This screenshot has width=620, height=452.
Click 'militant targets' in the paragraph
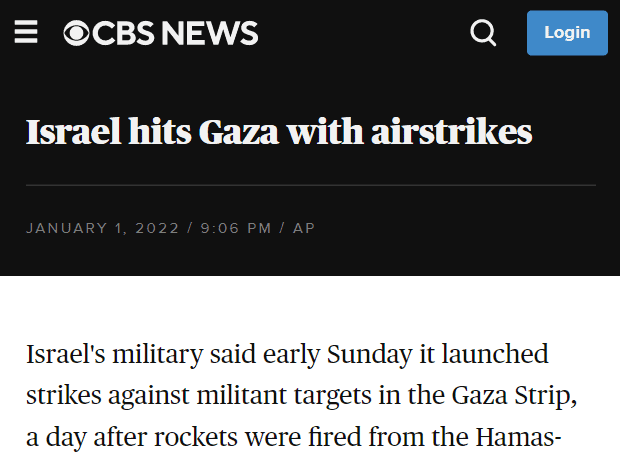284,395
